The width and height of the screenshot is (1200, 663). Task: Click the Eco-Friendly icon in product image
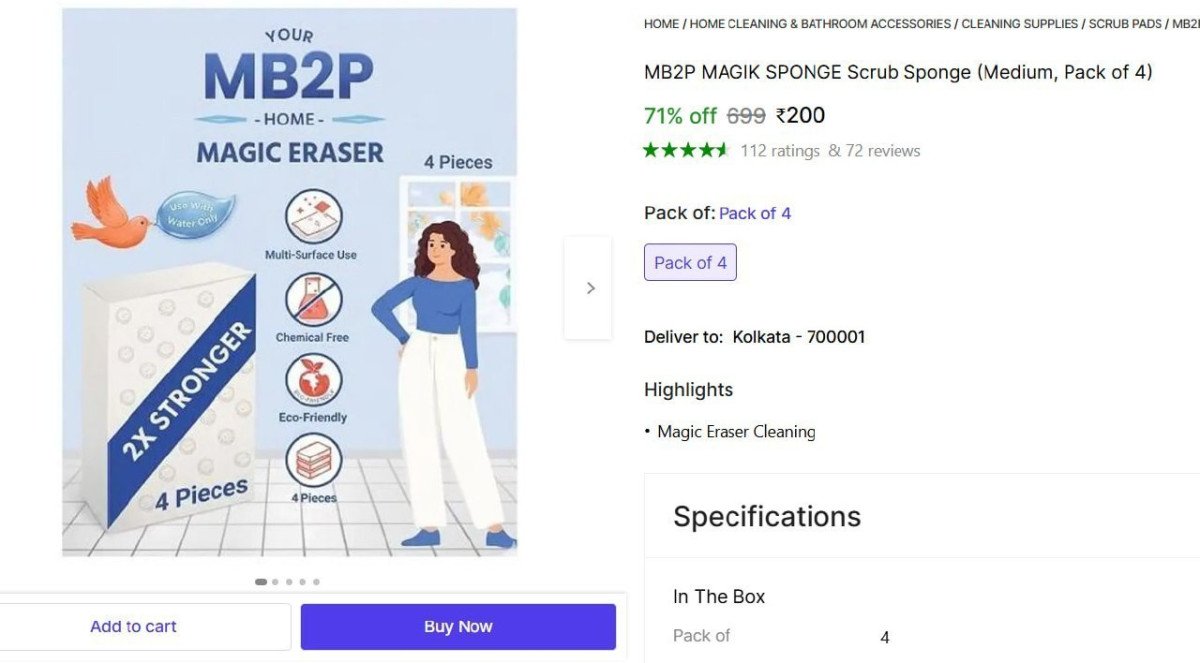(314, 381)
